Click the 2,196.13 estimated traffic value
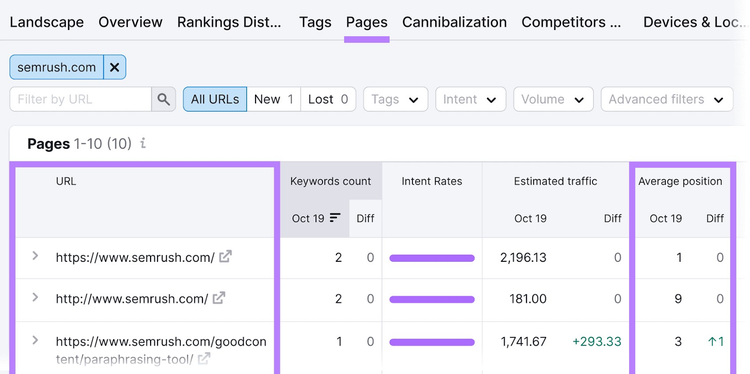The width and height of the screenshot is (750, 374). click(523, 258)
